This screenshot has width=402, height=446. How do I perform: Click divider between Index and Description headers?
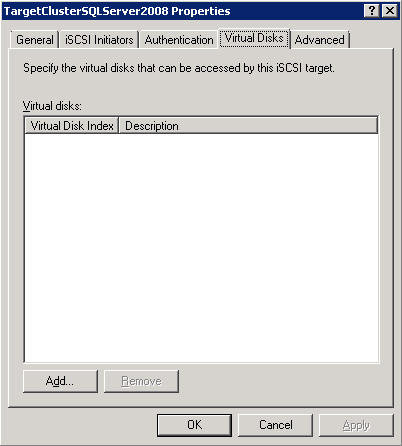point(119,126)
